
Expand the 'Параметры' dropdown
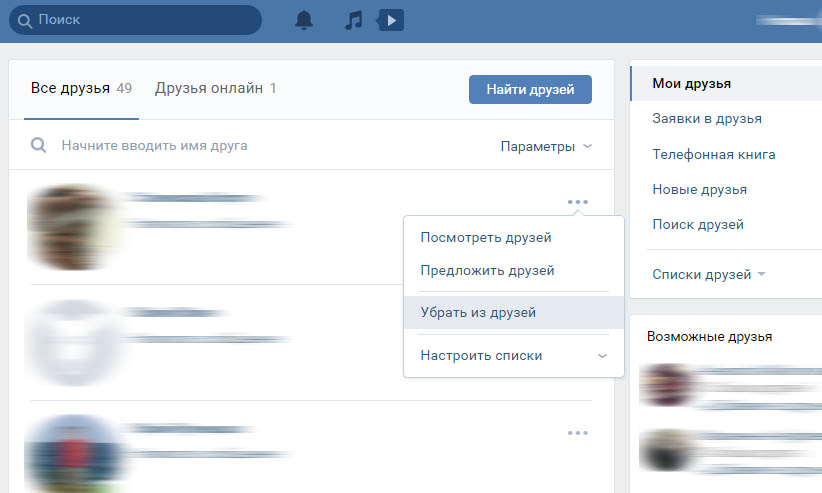[546, 146]
